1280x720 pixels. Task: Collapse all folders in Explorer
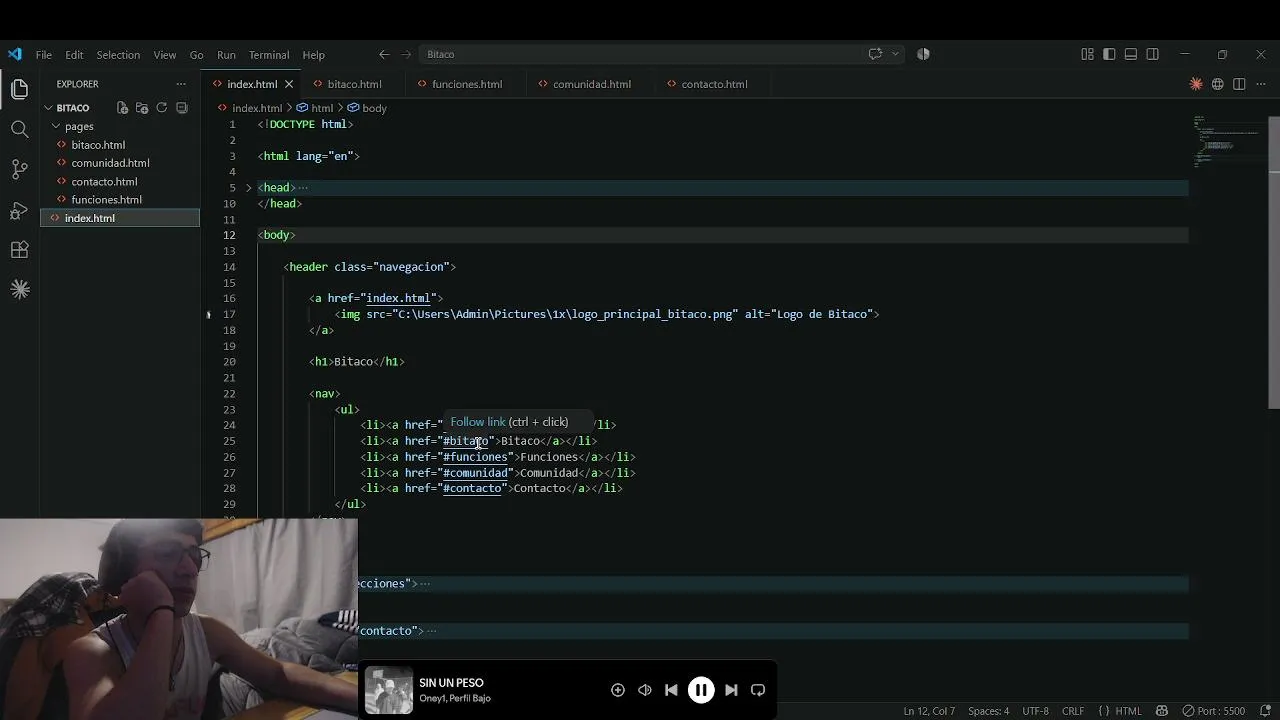(x=182, y=107)
